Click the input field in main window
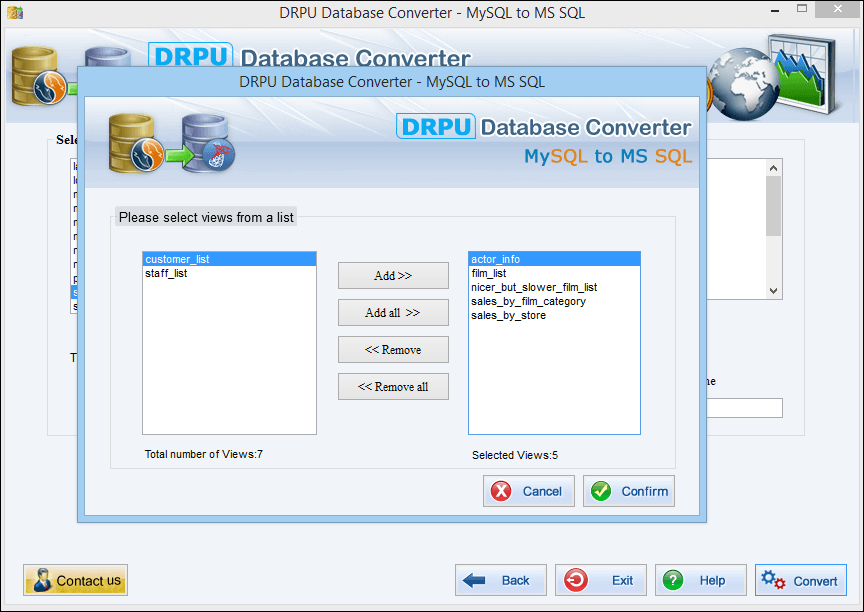This screenshot has width=864, height=612. [744, 408]
